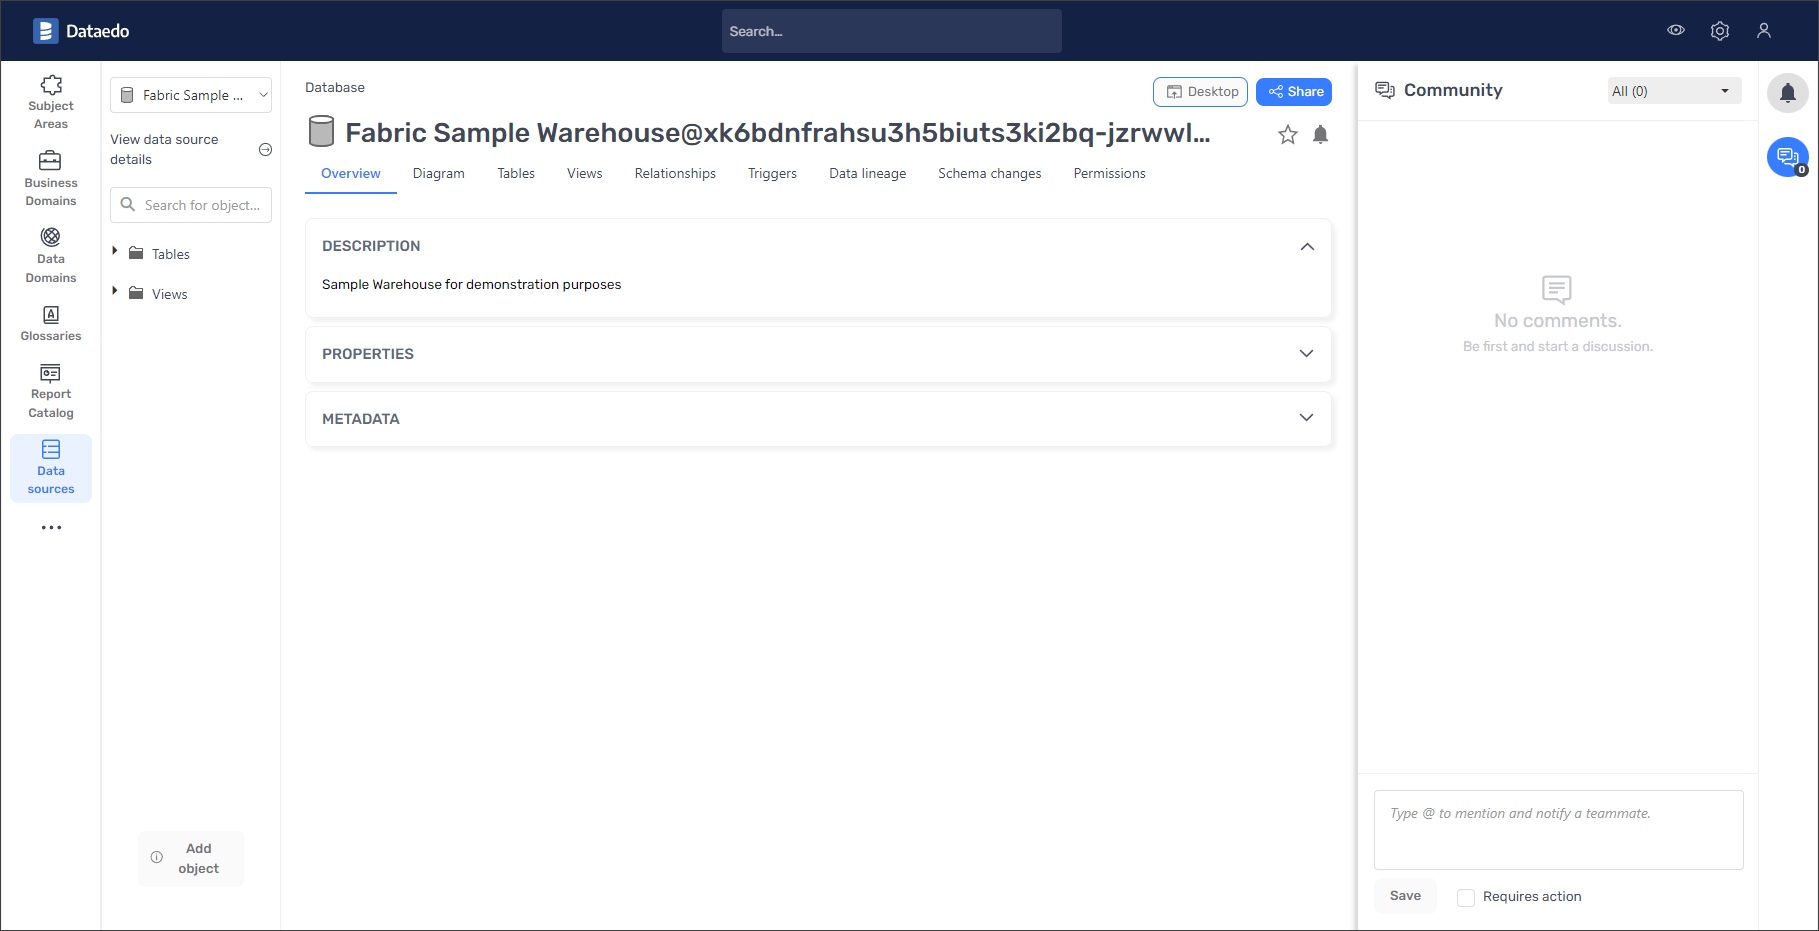Open Data Domains section
The image size is (1819, 931).
[51, 256]
